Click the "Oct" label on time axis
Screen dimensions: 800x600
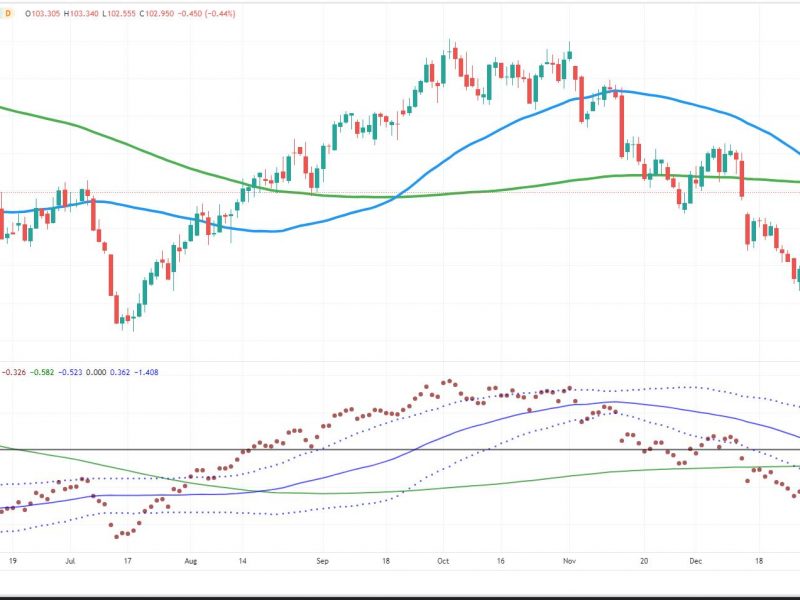click(443, 561)
